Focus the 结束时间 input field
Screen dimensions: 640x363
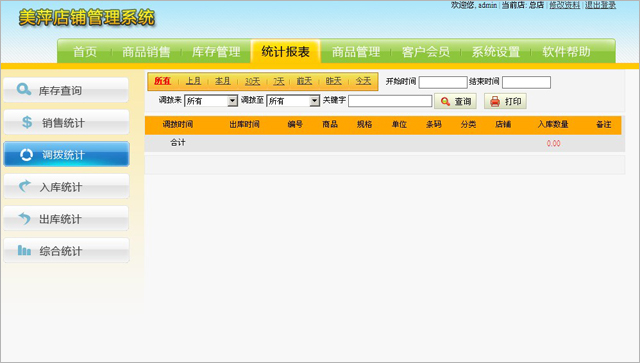click(527, 82)
